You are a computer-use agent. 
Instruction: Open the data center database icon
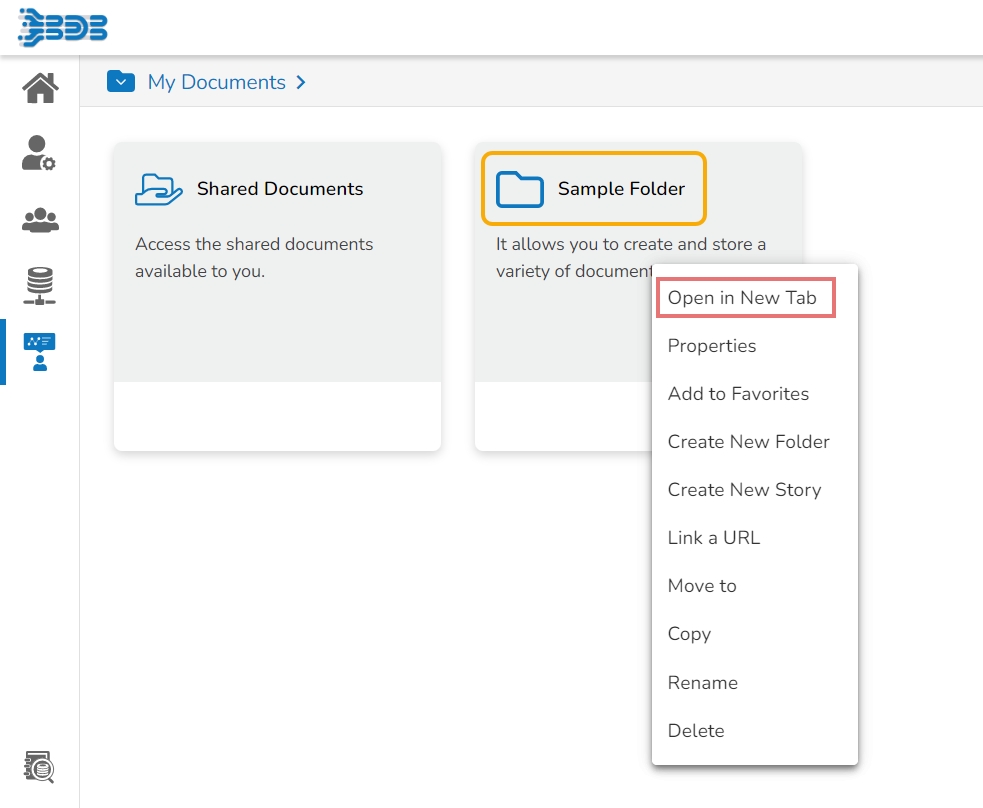[x=40, y=286]
